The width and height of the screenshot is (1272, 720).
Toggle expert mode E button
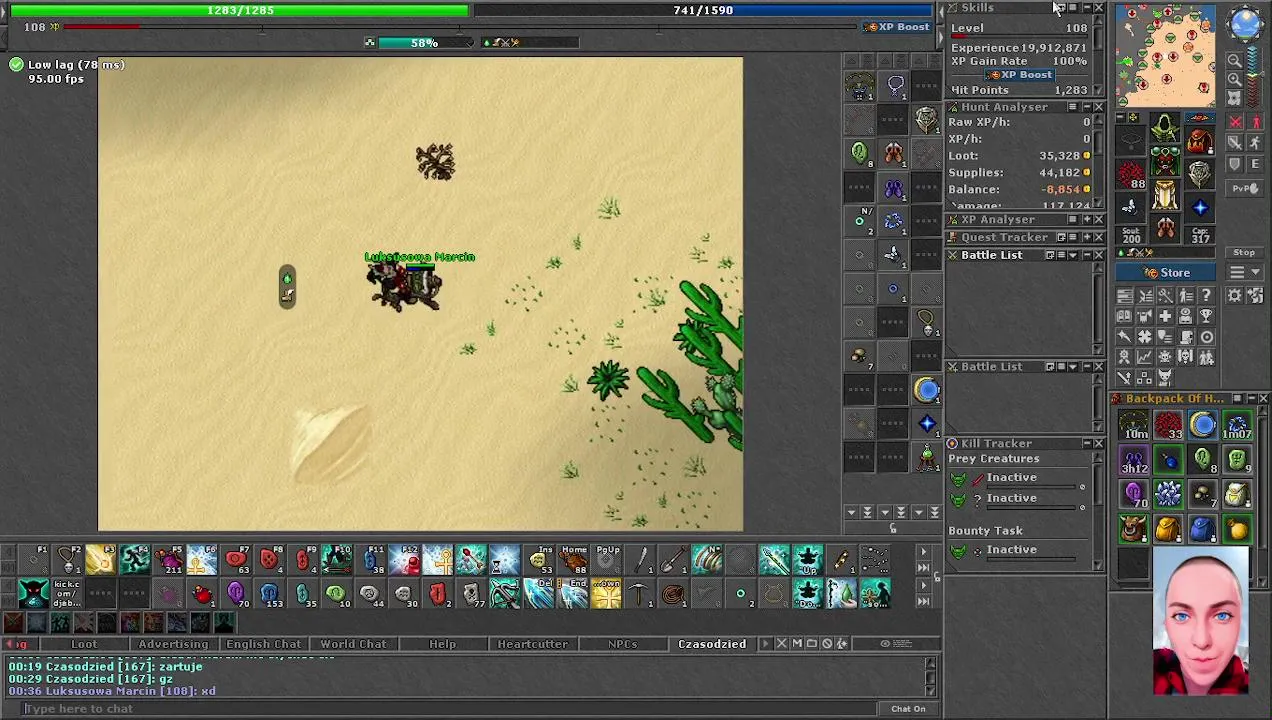click(x=1256, y=163)
